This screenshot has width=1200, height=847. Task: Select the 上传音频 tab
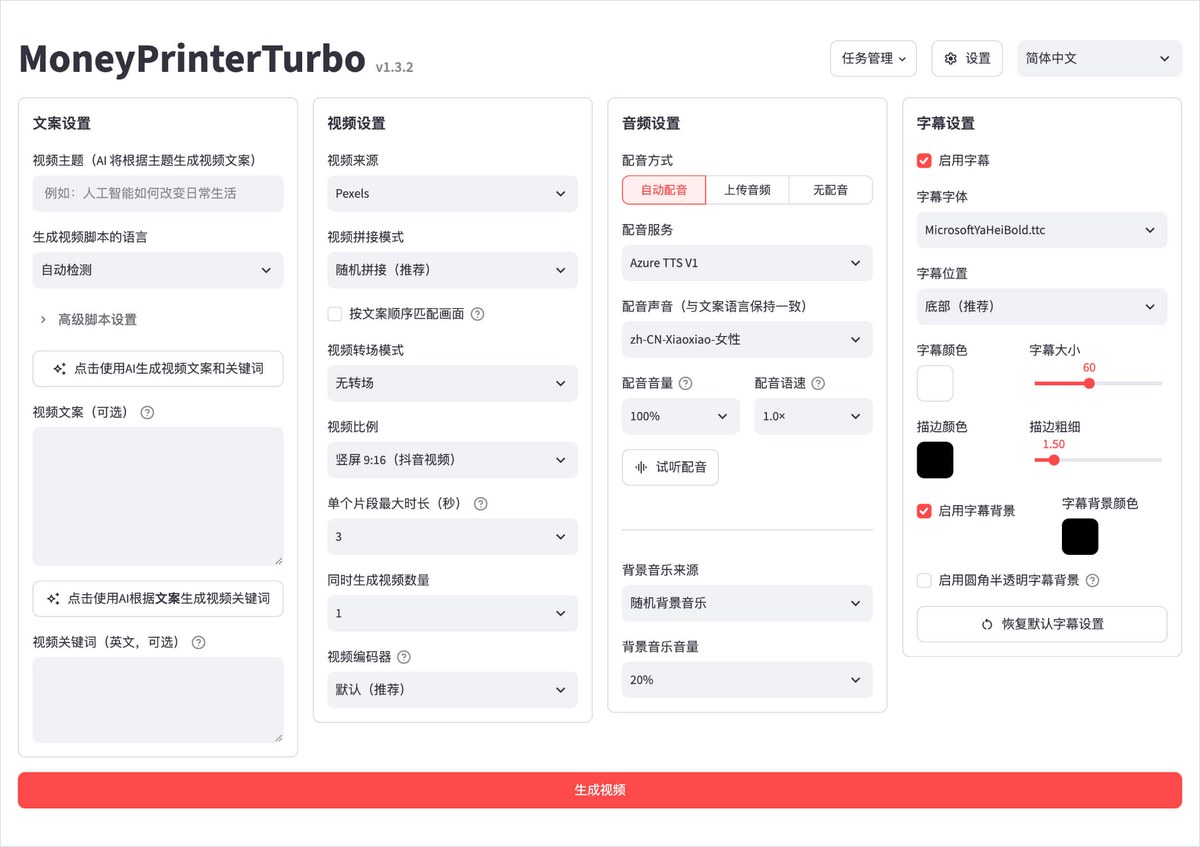[x=747, y=190]
